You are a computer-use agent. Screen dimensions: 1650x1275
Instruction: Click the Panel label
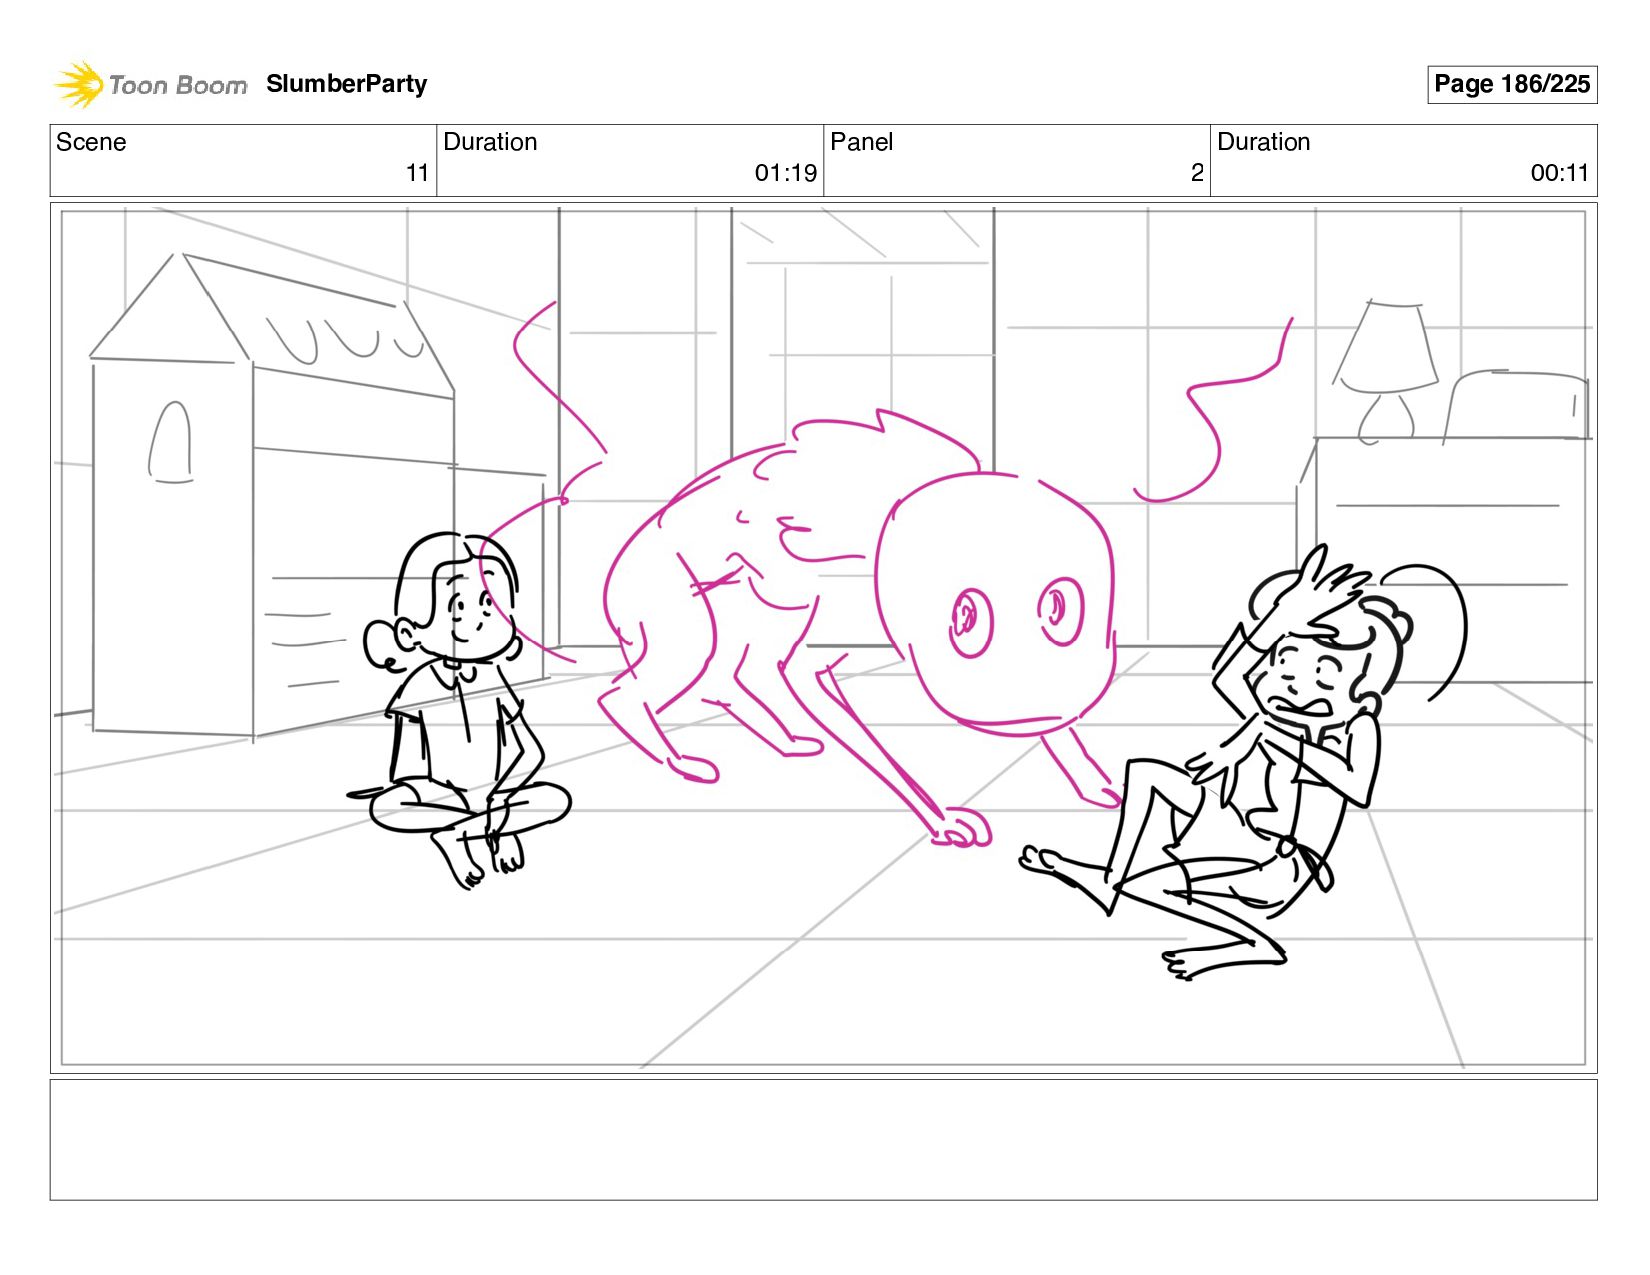tap(861, 142)
